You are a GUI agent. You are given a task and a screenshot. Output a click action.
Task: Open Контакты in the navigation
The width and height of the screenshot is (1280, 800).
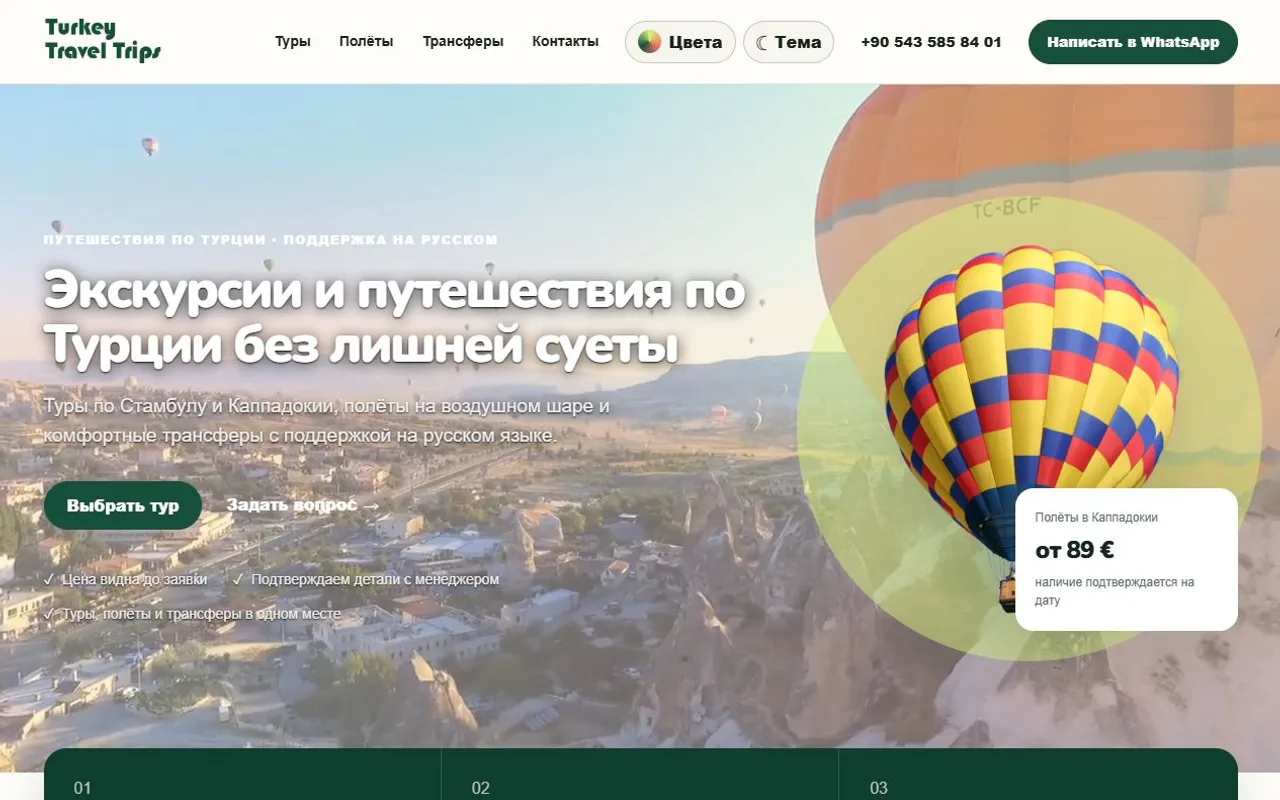tap(565, 42)
